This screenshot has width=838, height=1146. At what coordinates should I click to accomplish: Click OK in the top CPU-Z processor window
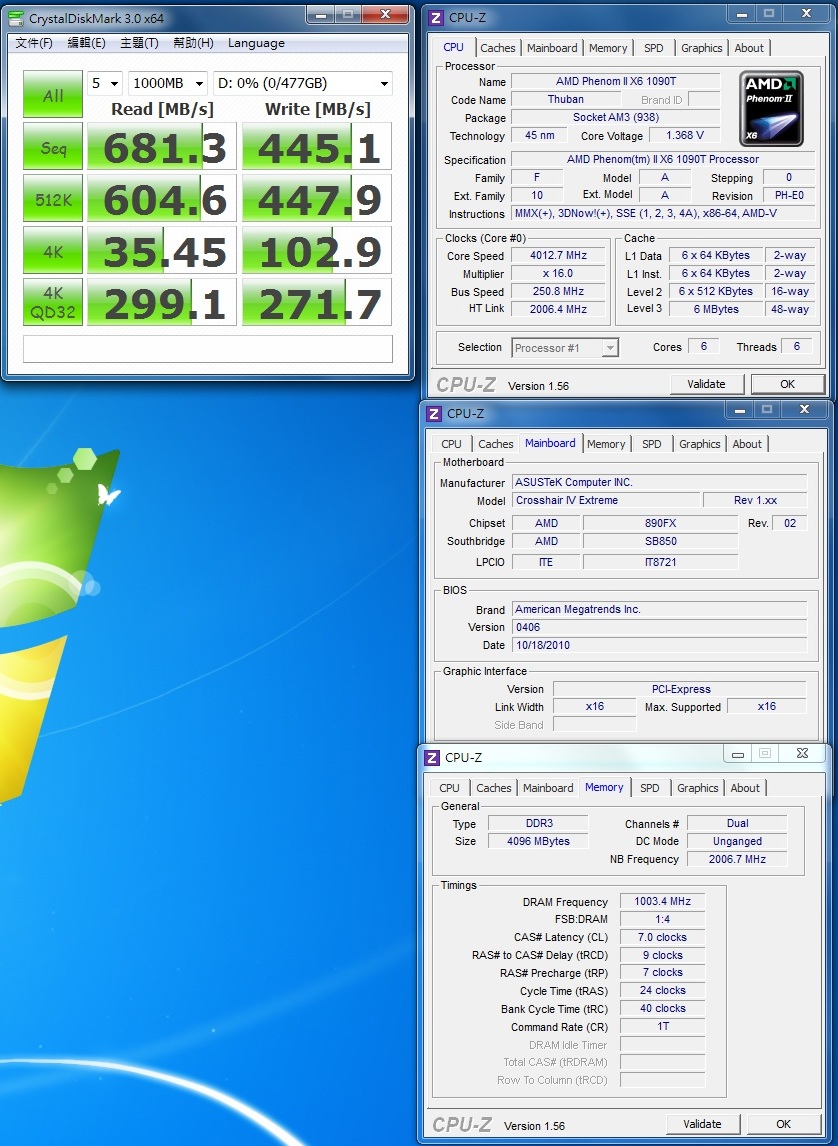(x=787, y=384)
